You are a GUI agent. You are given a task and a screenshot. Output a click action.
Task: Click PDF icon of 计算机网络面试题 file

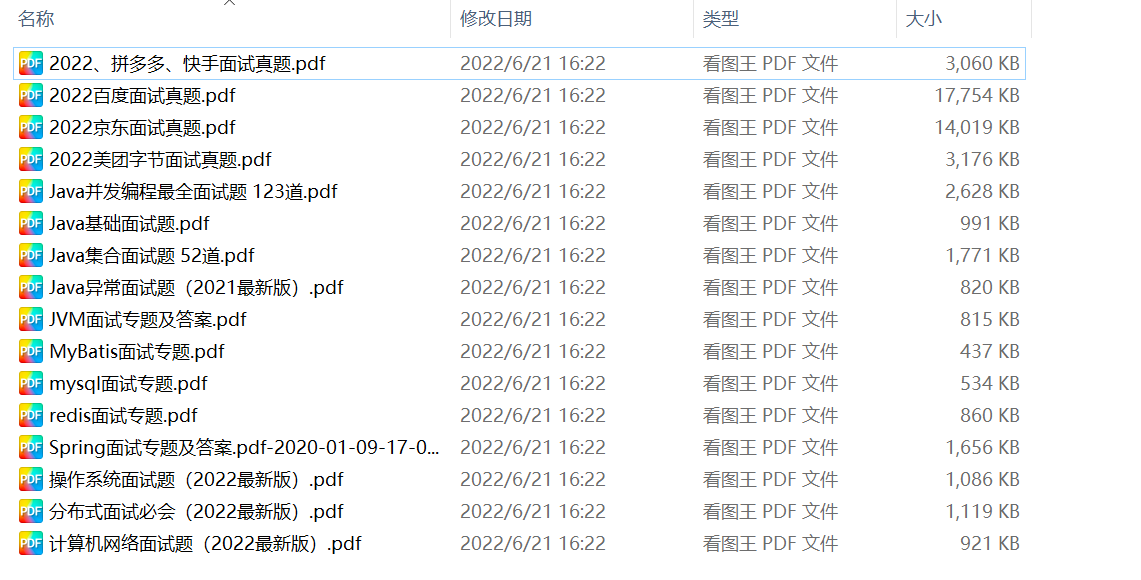(x=31, y=544)
